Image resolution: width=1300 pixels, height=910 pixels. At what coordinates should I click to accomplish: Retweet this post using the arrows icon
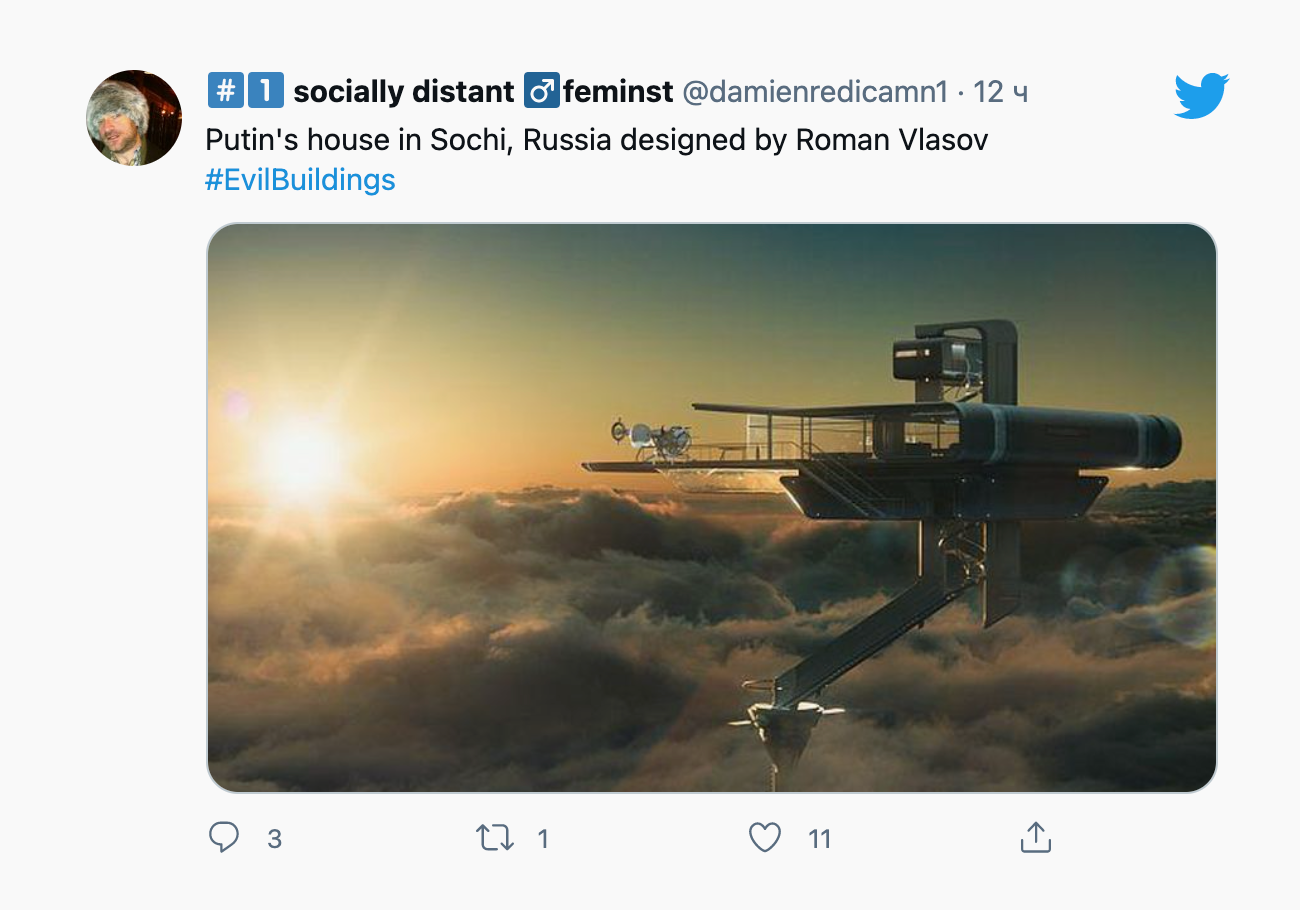495,837
